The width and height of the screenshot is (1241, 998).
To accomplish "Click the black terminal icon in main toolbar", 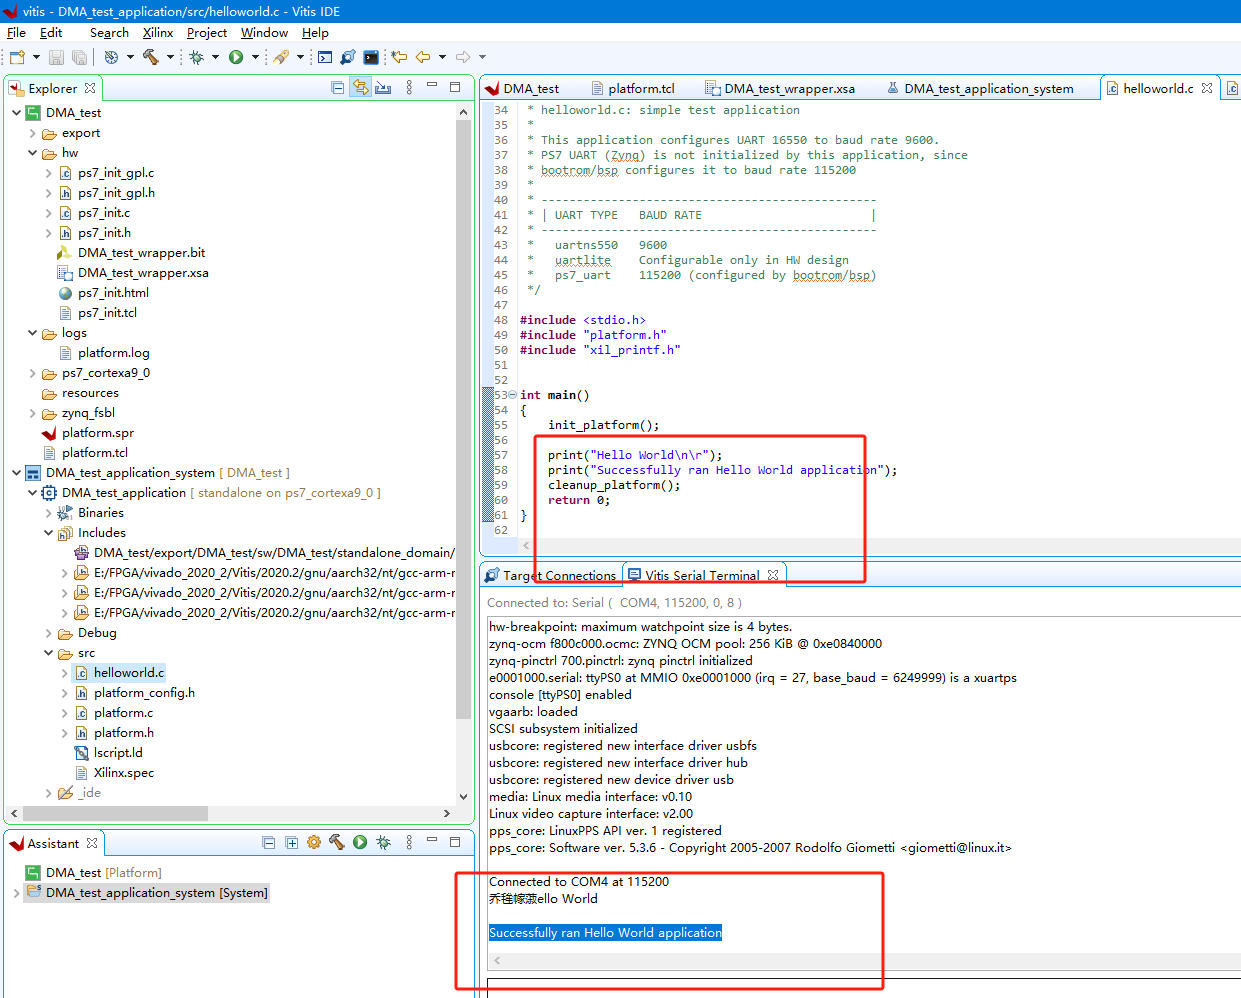I will (371, 57).
